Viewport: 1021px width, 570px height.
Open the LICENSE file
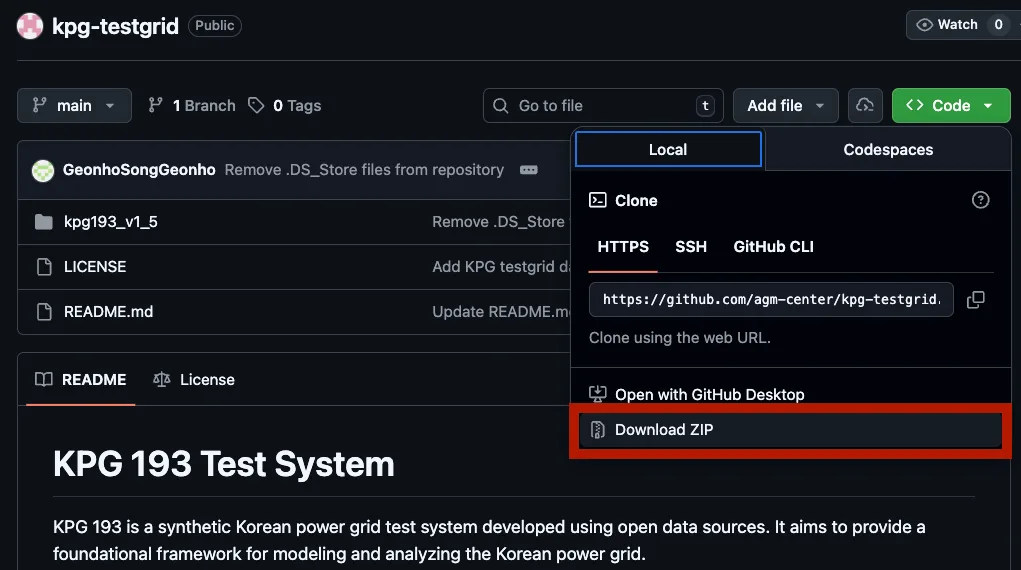click(95, 266)
